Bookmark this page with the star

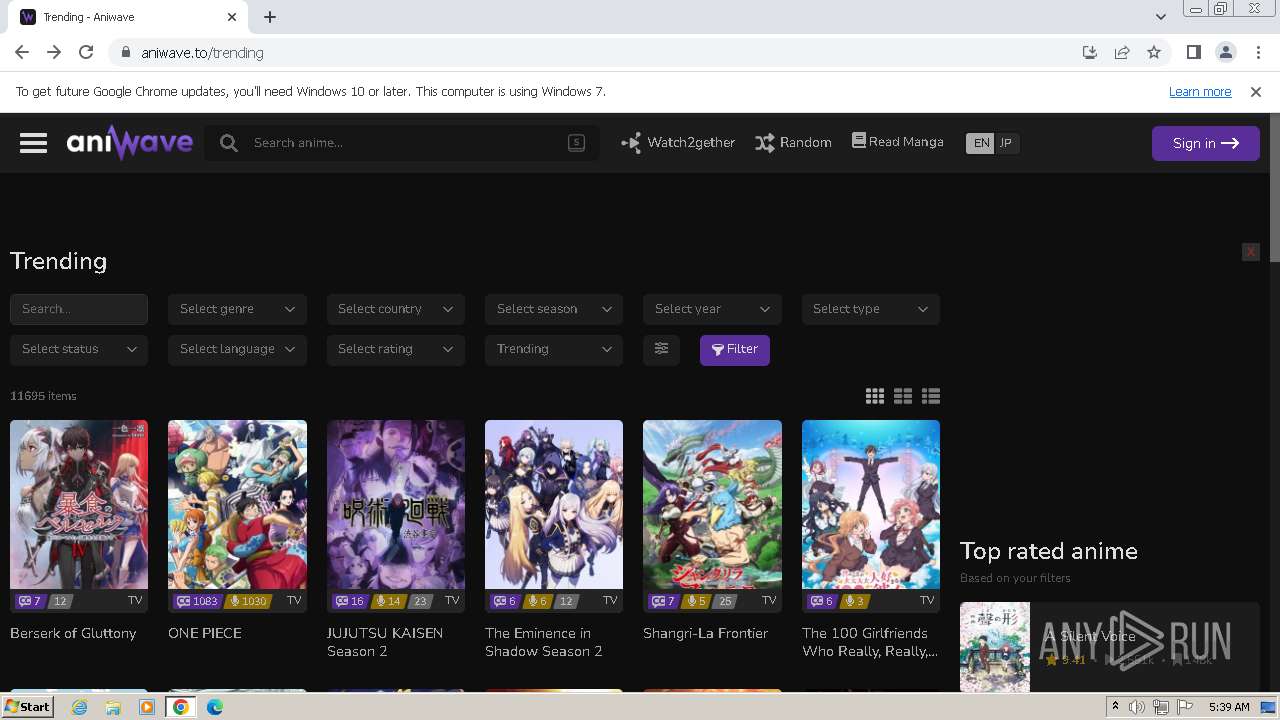pyautogui.click(x=1154, y=52)
